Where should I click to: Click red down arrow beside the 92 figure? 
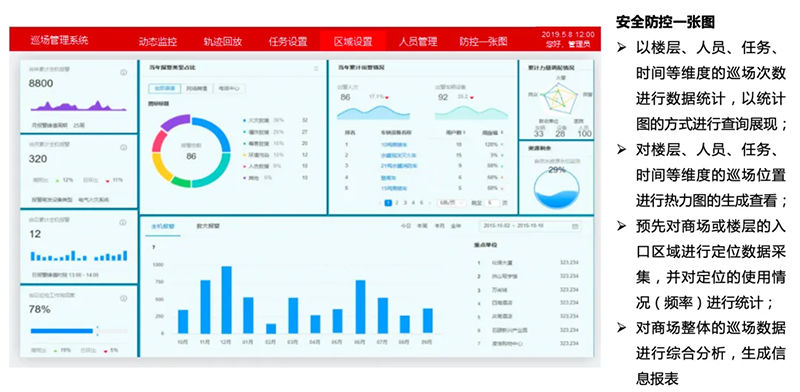(x=473, y=97)
